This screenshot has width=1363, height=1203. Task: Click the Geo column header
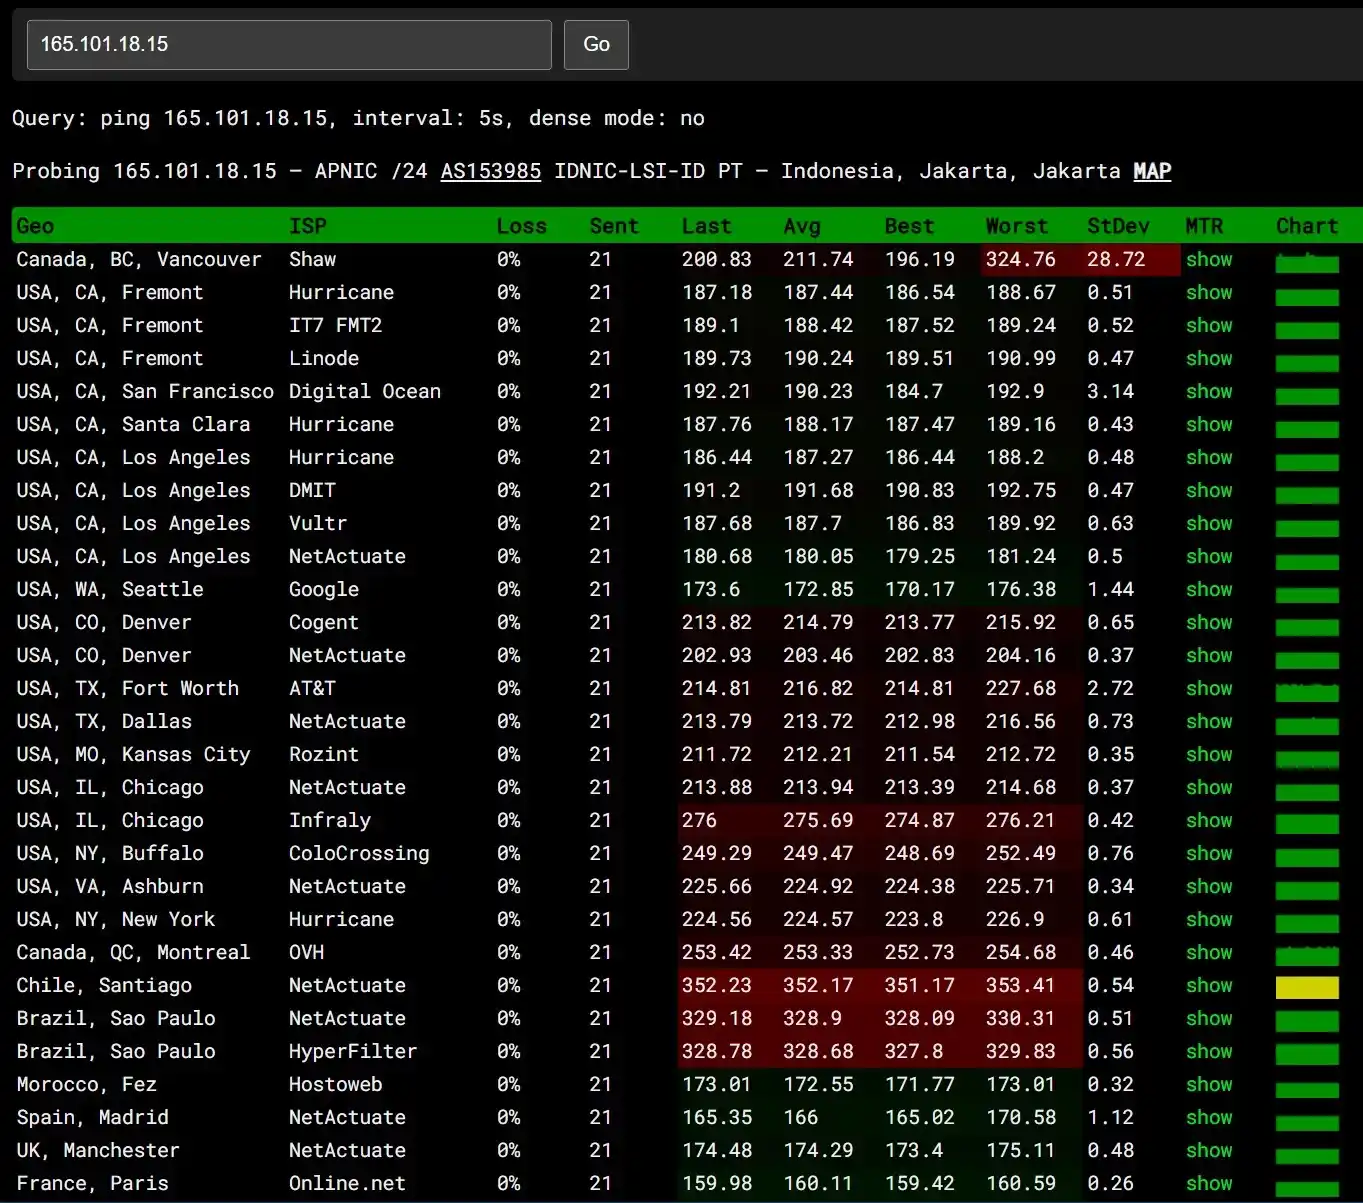(35, 226)
